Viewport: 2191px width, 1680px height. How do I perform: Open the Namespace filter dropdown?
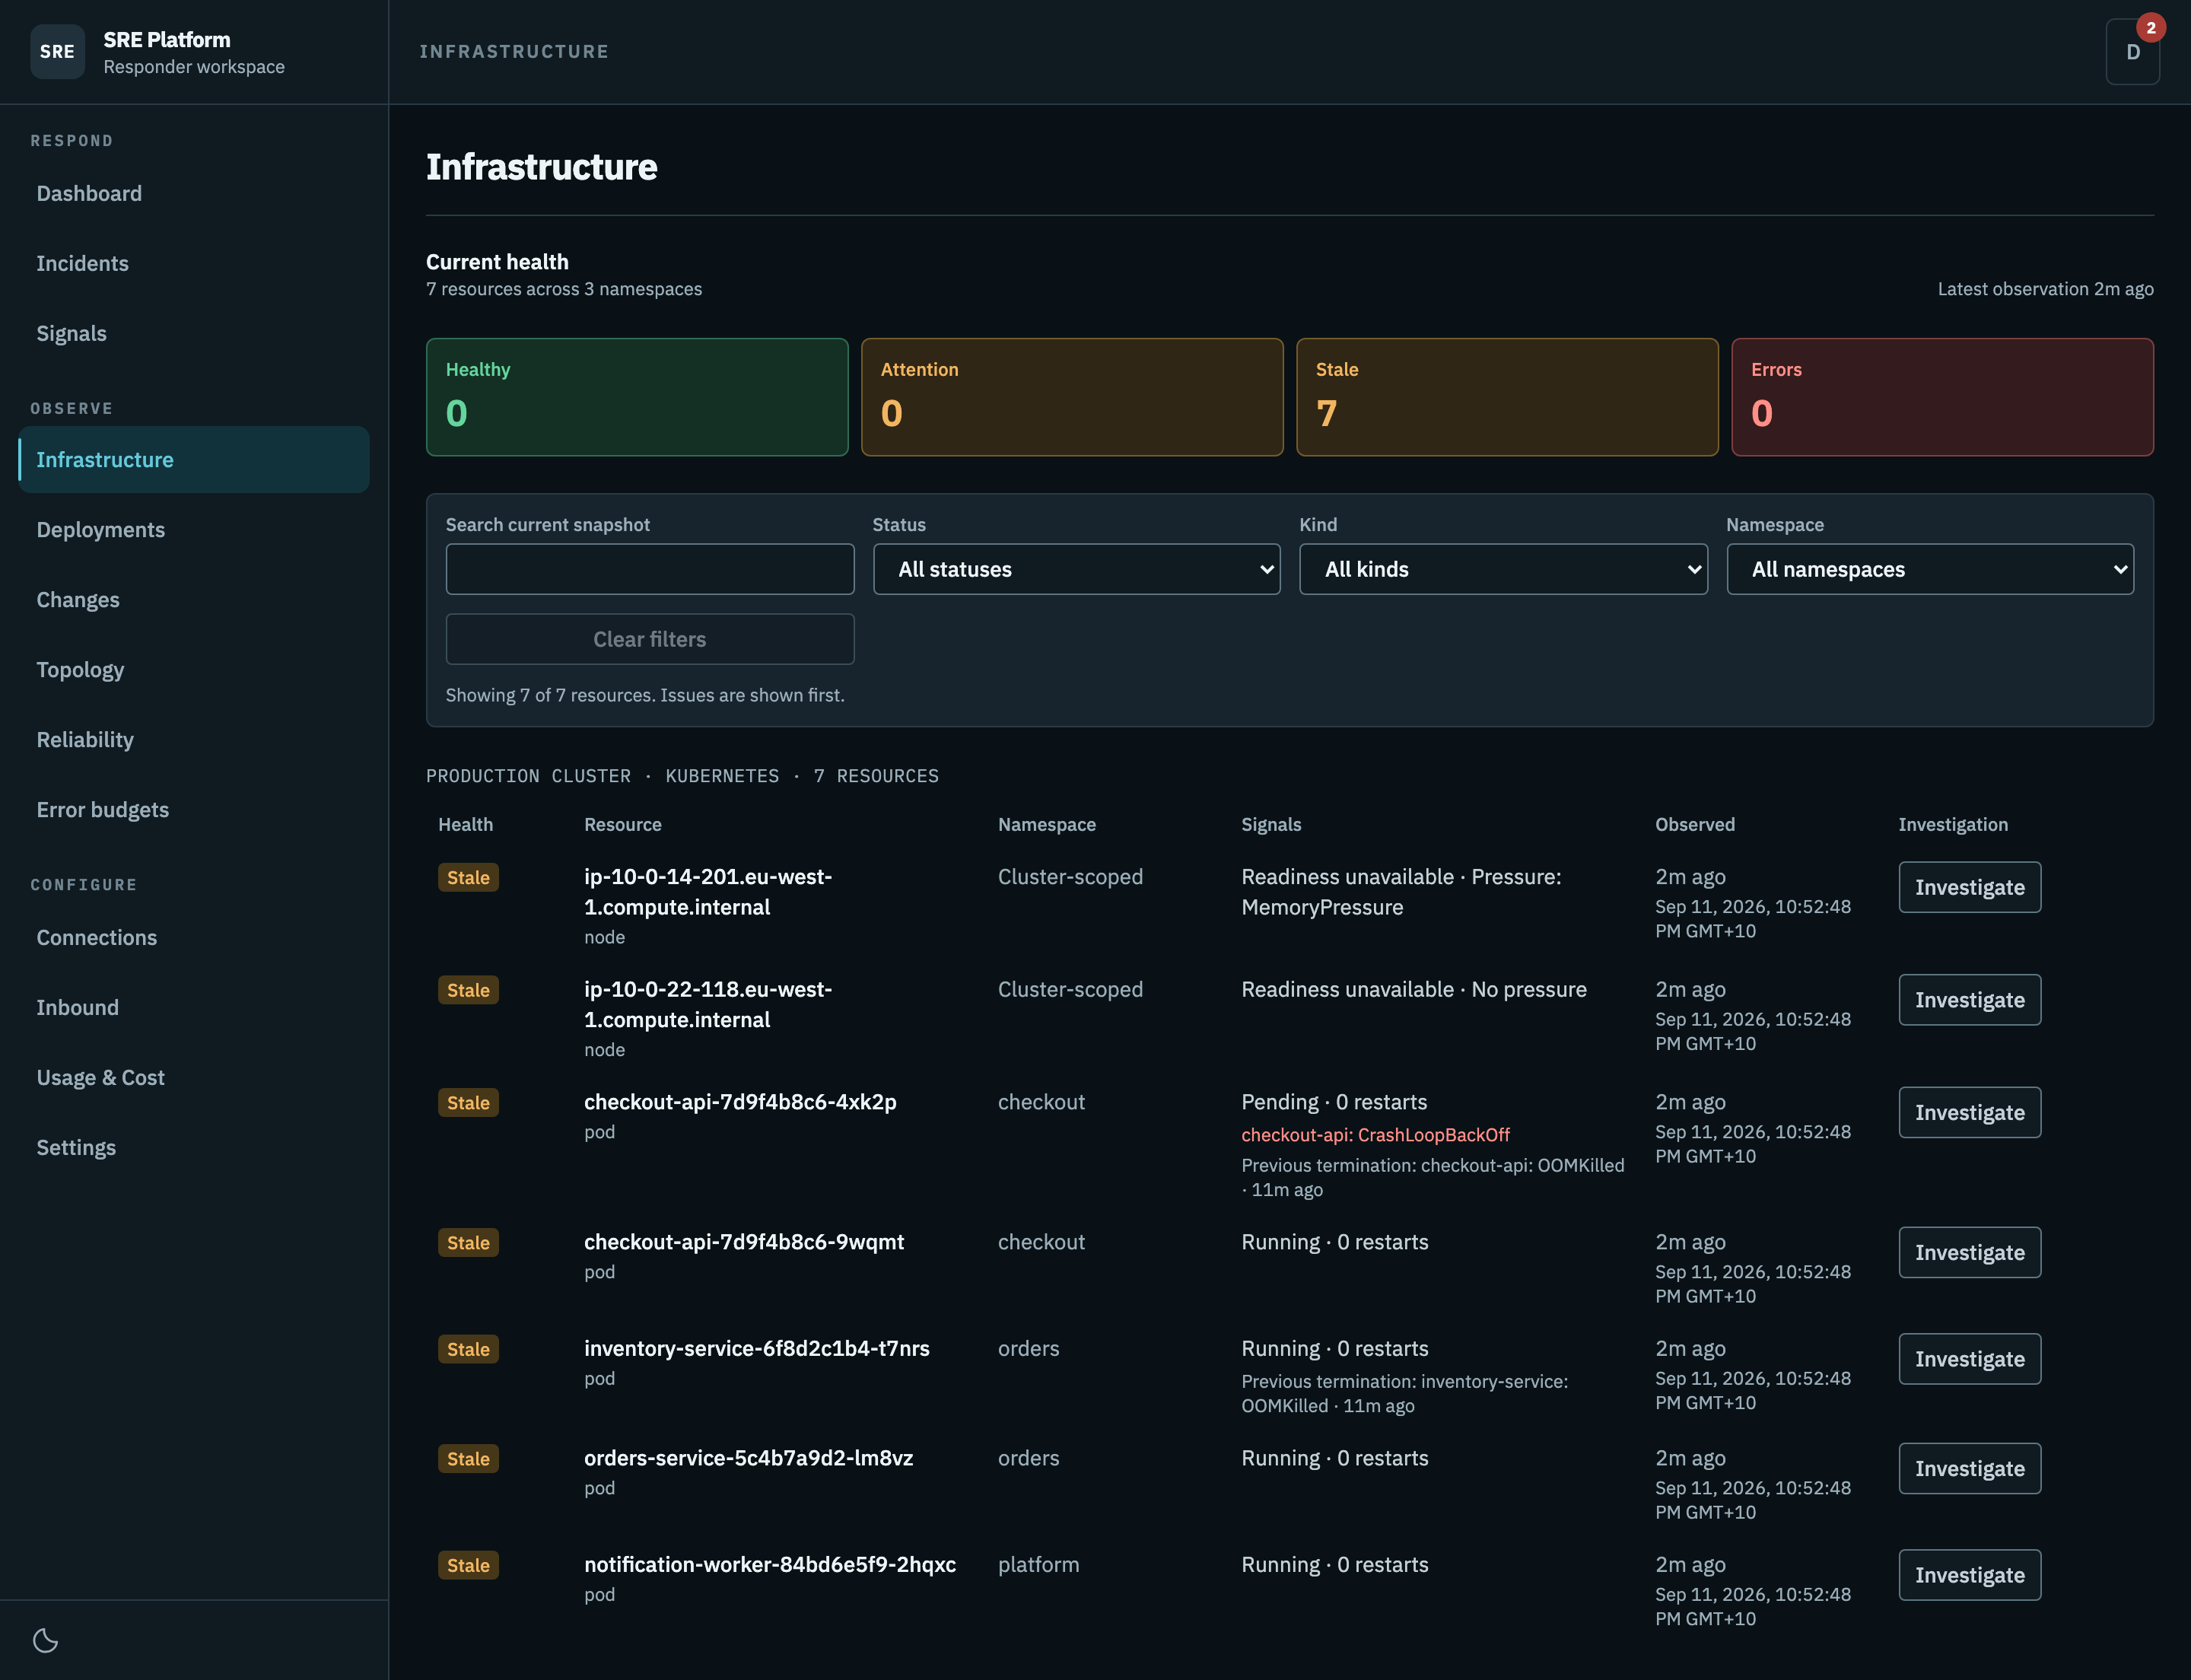tap(1930, 569)
